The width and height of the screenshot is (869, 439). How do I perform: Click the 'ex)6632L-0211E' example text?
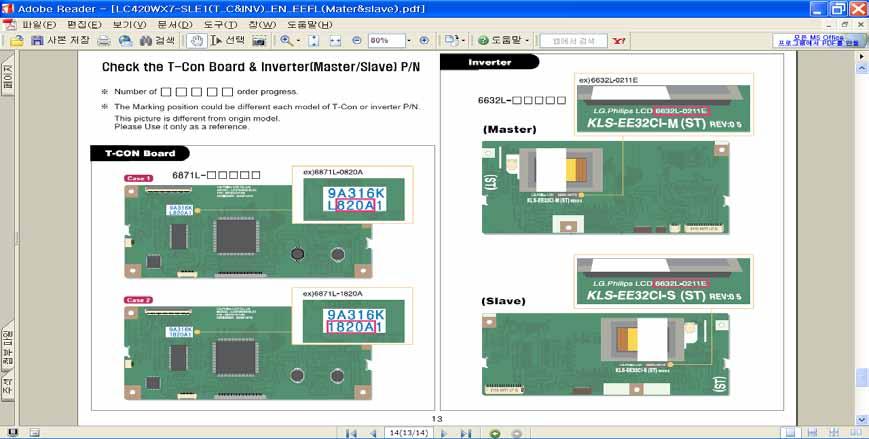click(x=609, y=80)
